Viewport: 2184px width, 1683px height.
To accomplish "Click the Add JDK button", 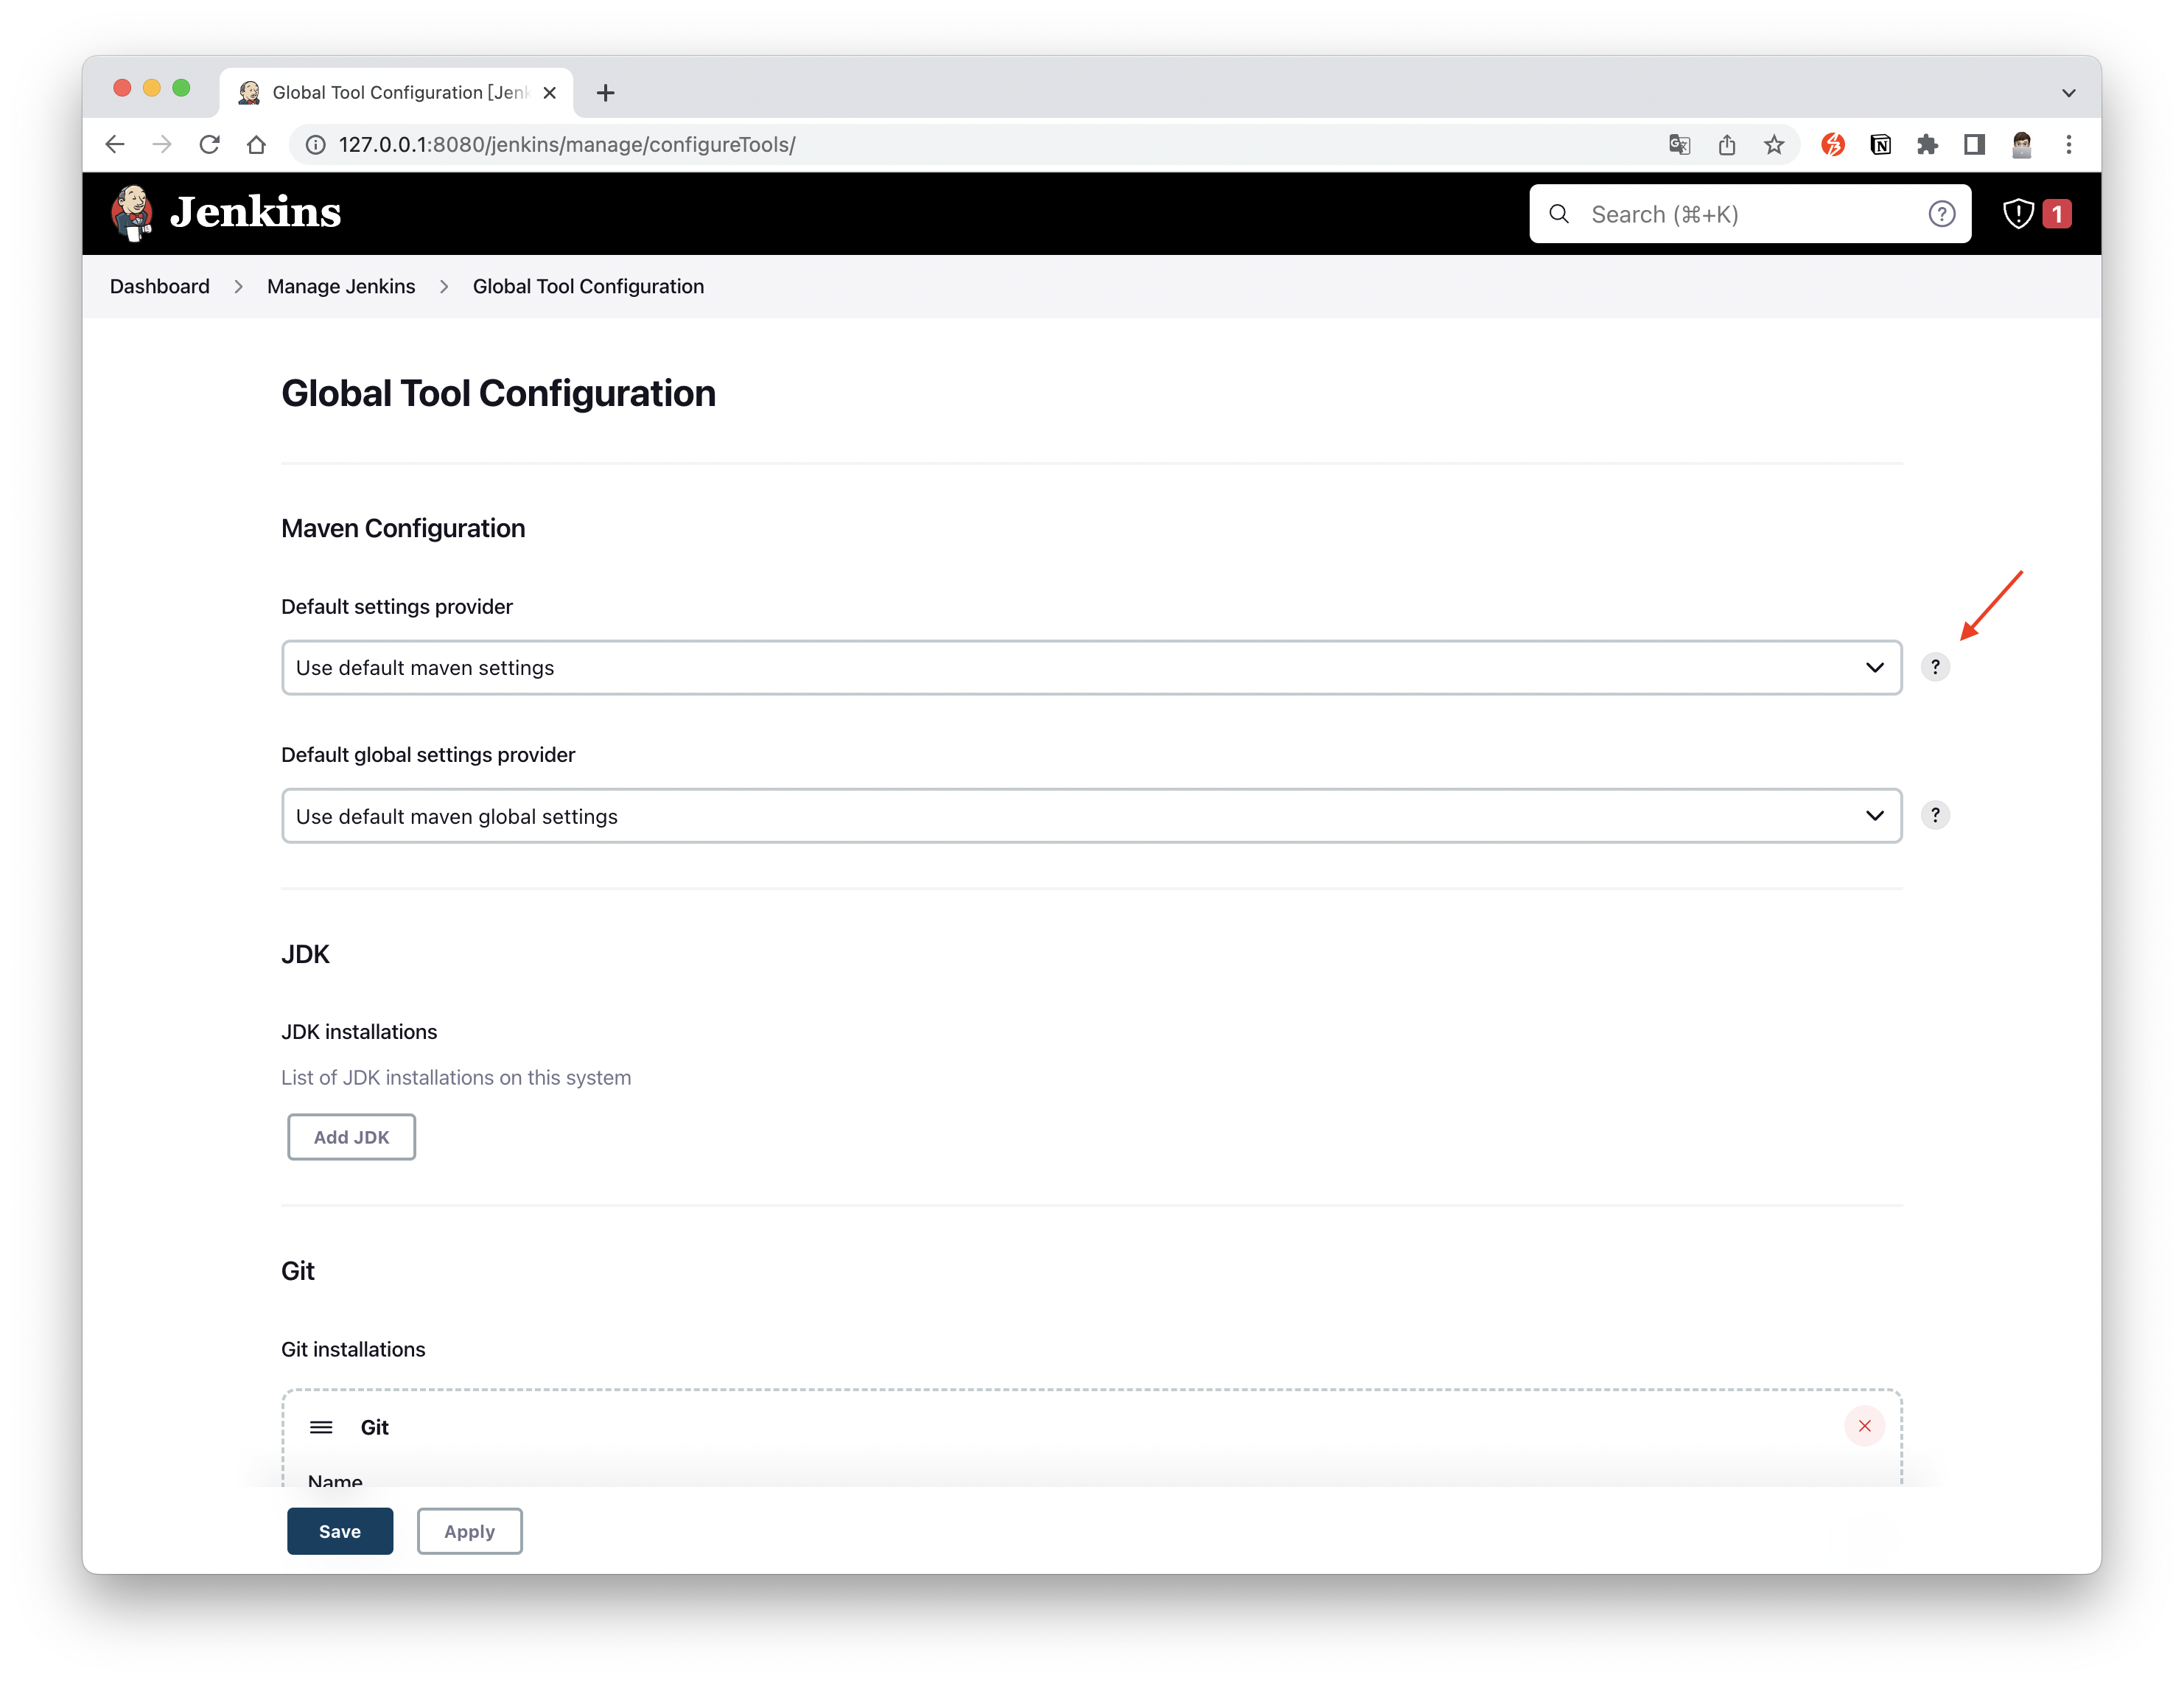I will pyautogui.click(x=351, y=1137).
